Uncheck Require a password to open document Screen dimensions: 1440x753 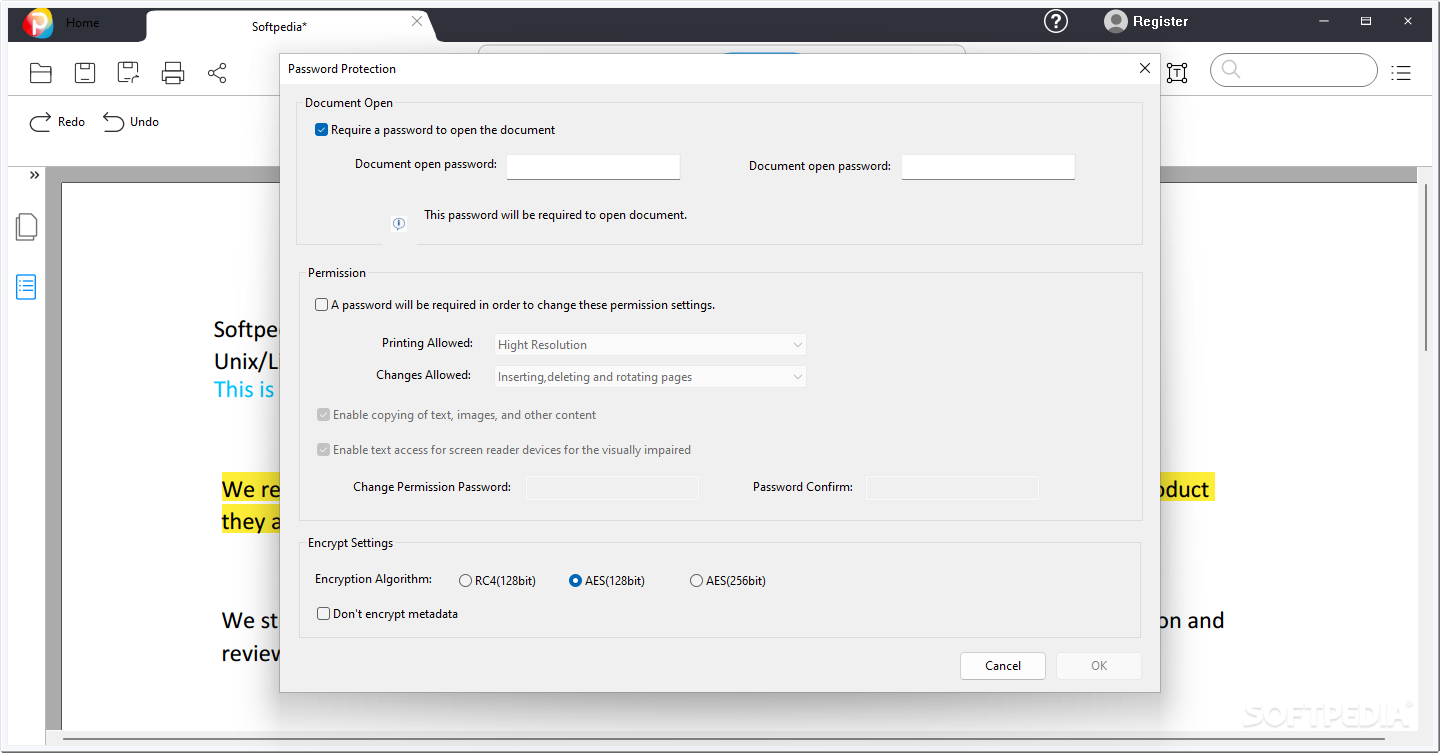click(322, 130)
